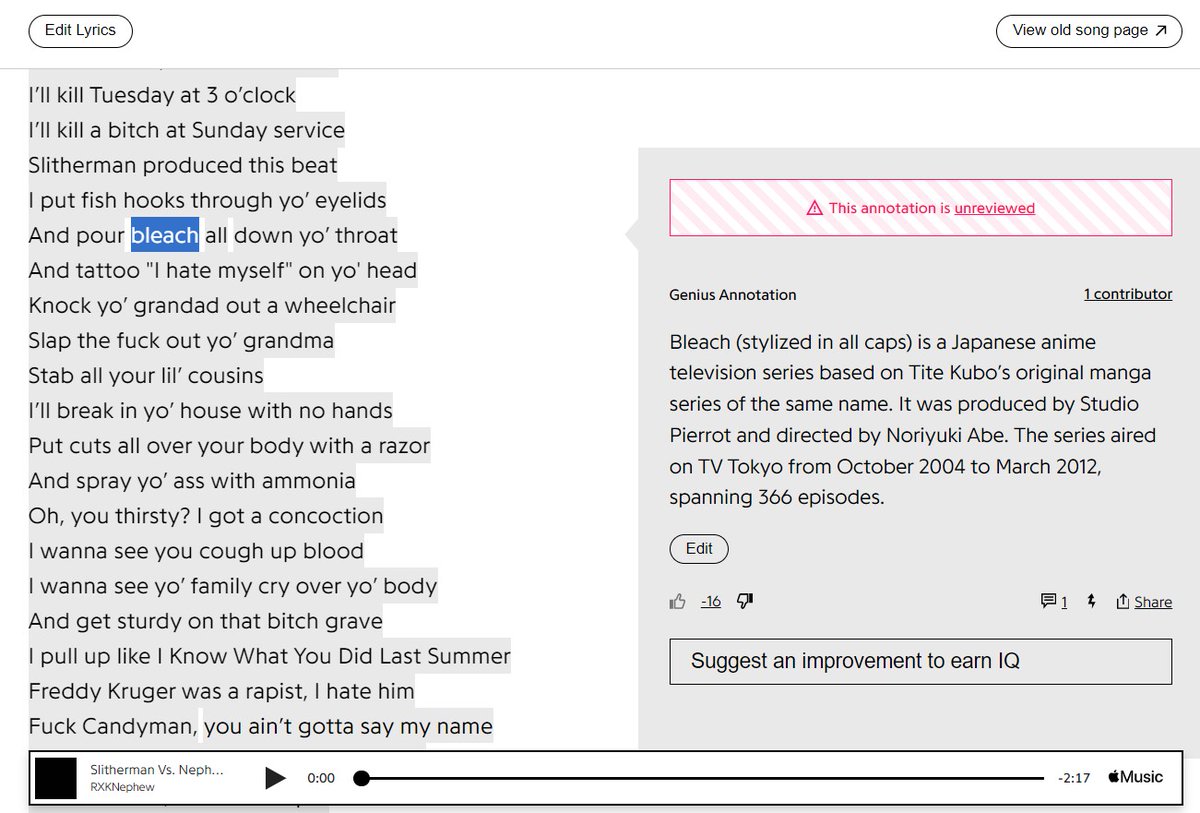Play the song in the player bar

pyautogui.click(x=275, y=778)
